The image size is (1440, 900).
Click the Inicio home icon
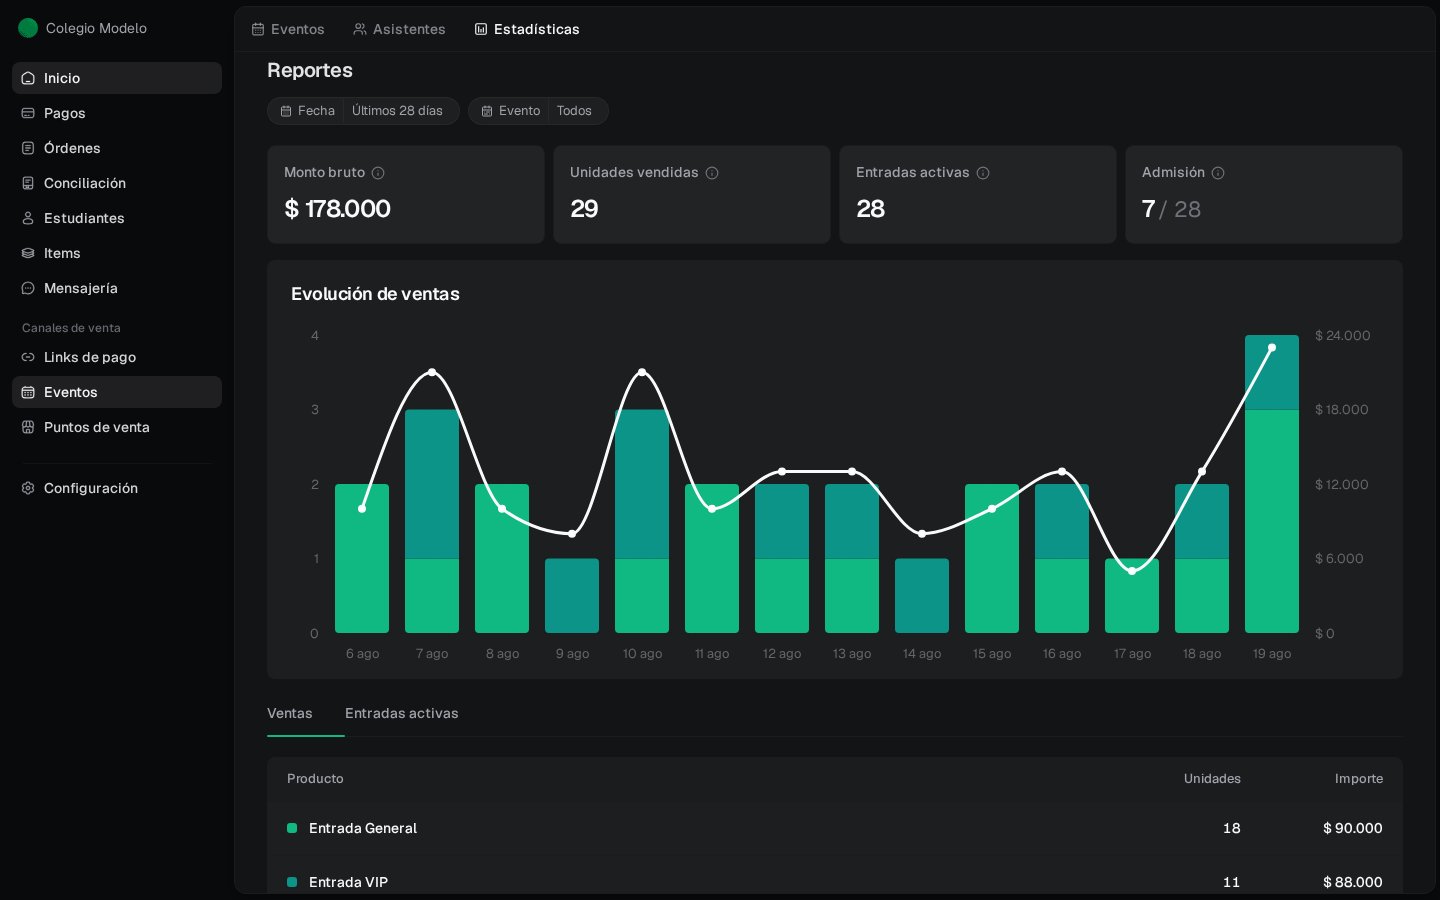click(x=28, y=78)
